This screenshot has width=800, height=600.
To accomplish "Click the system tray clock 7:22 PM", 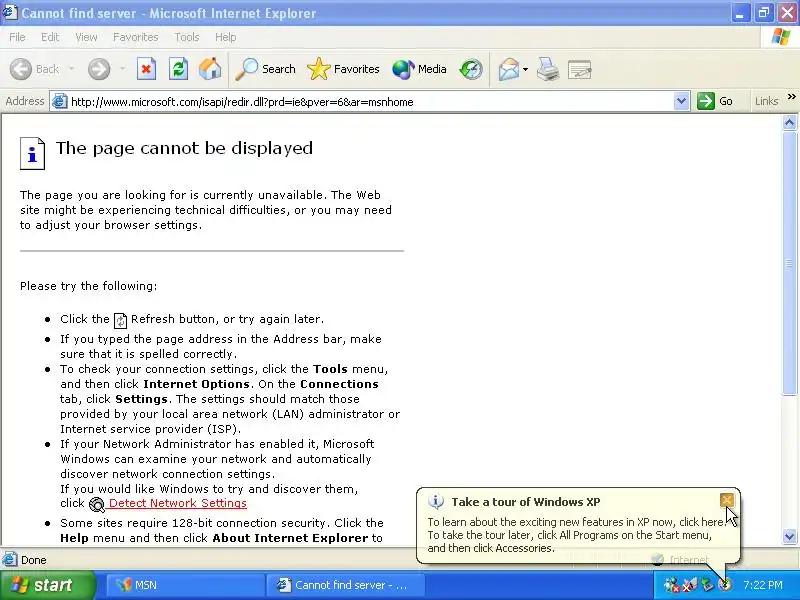I will 763,585.
